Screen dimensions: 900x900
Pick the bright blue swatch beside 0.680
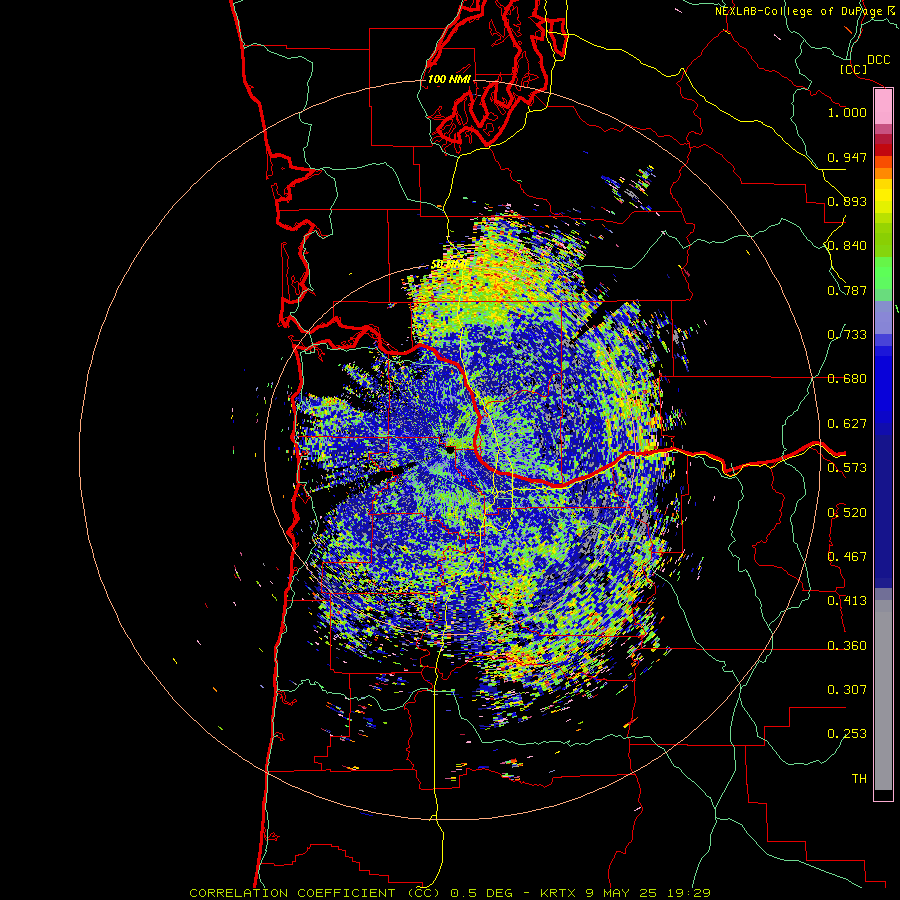point(883,382)
